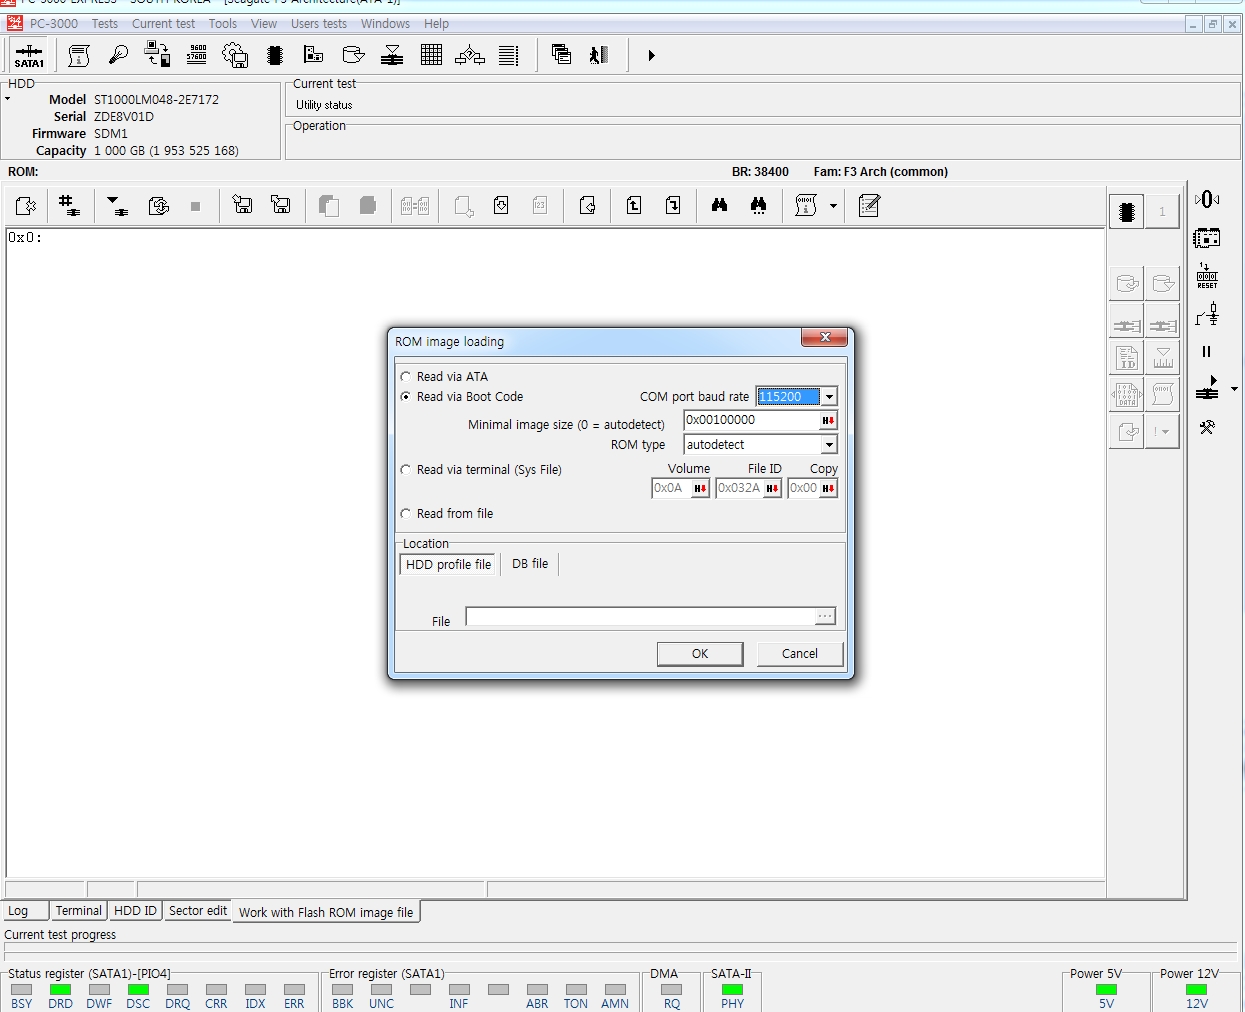Click the Minimal image size input field
Image resolution: width=1245 pixels, height=1012 pixels.
751,420
